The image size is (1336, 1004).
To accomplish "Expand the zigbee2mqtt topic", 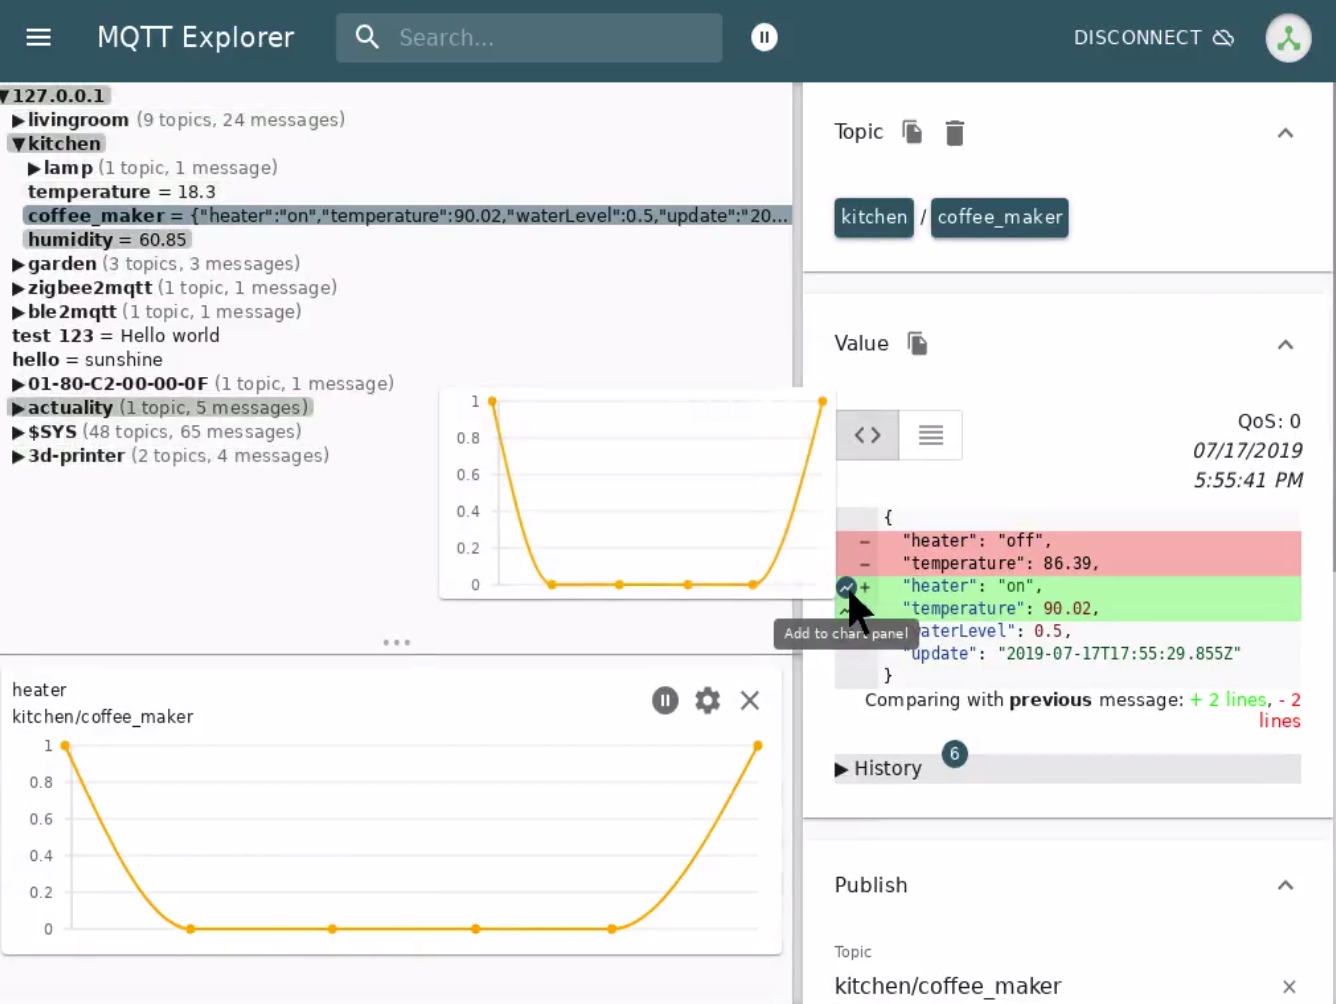I will click(x=18, y=288).
